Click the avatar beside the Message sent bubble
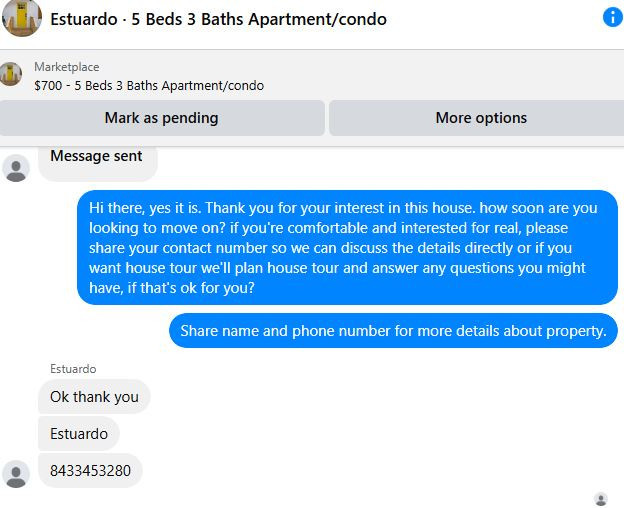 click(16, 168)
